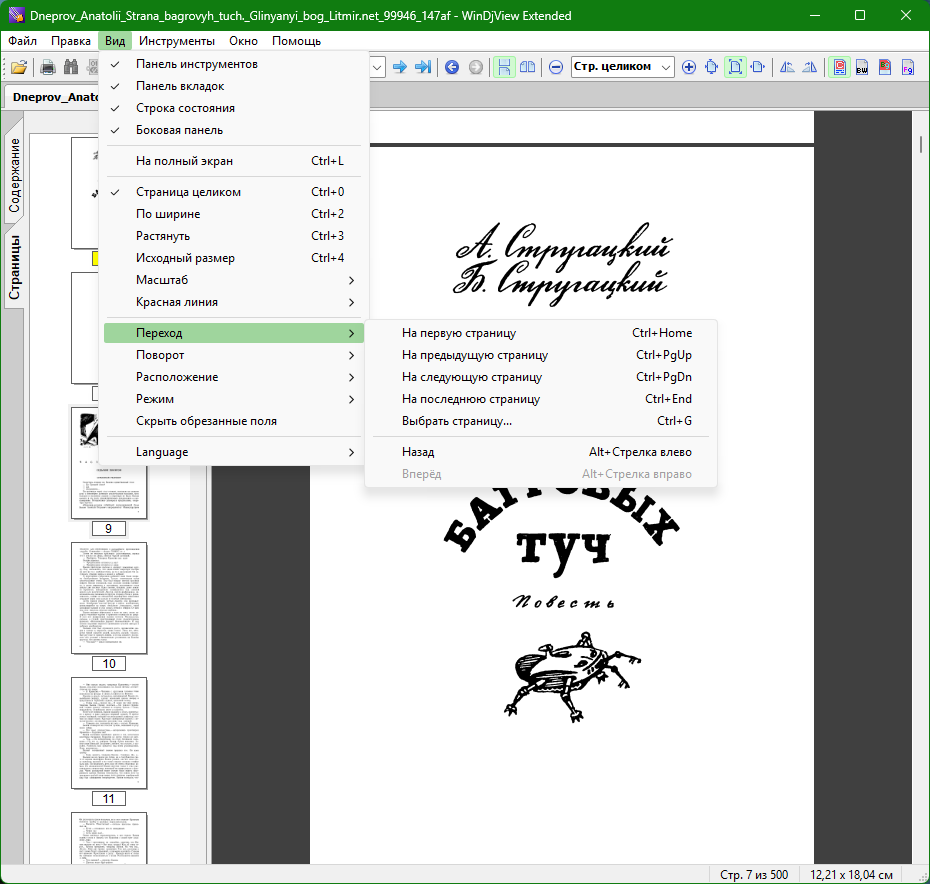
Task: Open page 9 thumbnail
Action: (109, 463)
